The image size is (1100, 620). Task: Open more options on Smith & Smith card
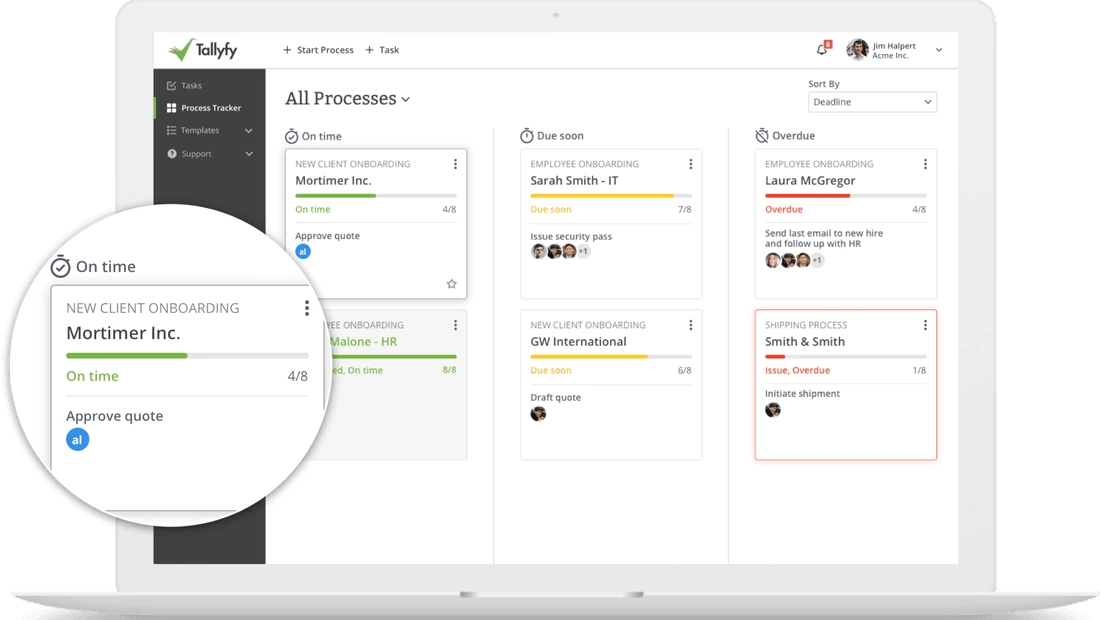(925, 325)
